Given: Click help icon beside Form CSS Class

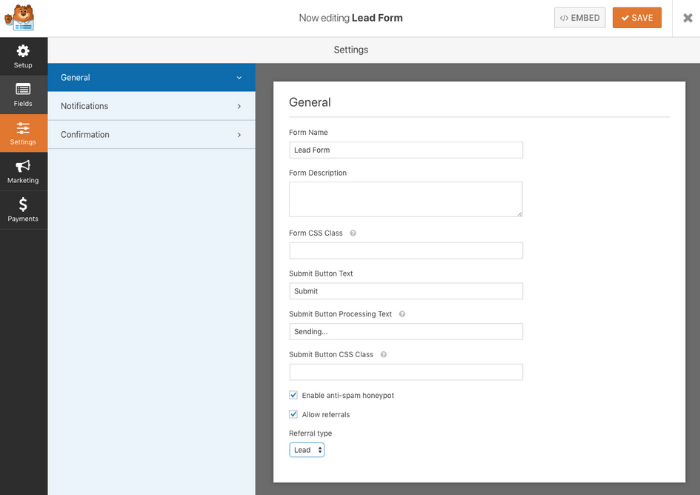Looking at the screenshot, I should click(x=353, y=233).
